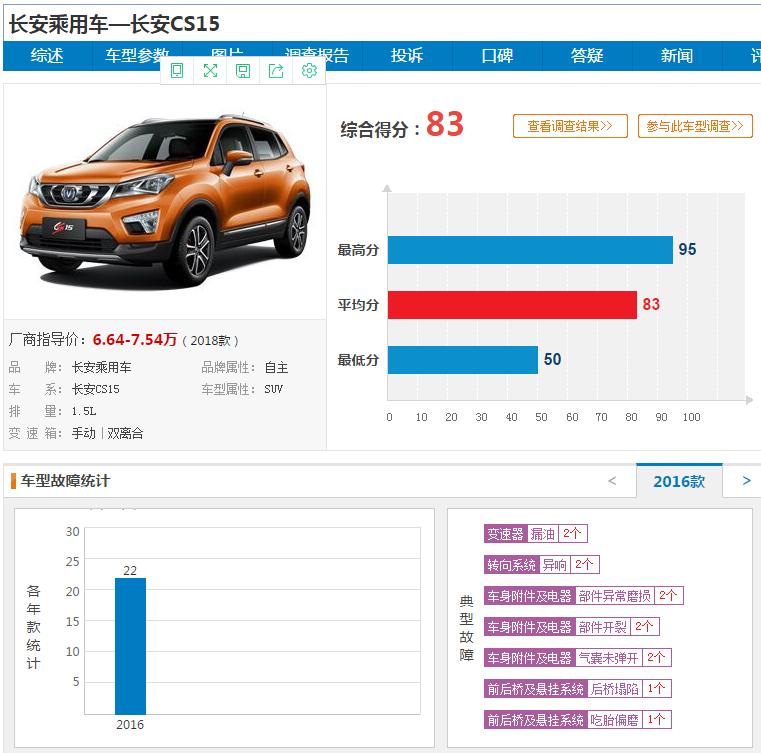Image resolution: width=761 pixels, height=753 pixels.
Task: Open the 投诉 complaints tab
Action: coord(407,56)
